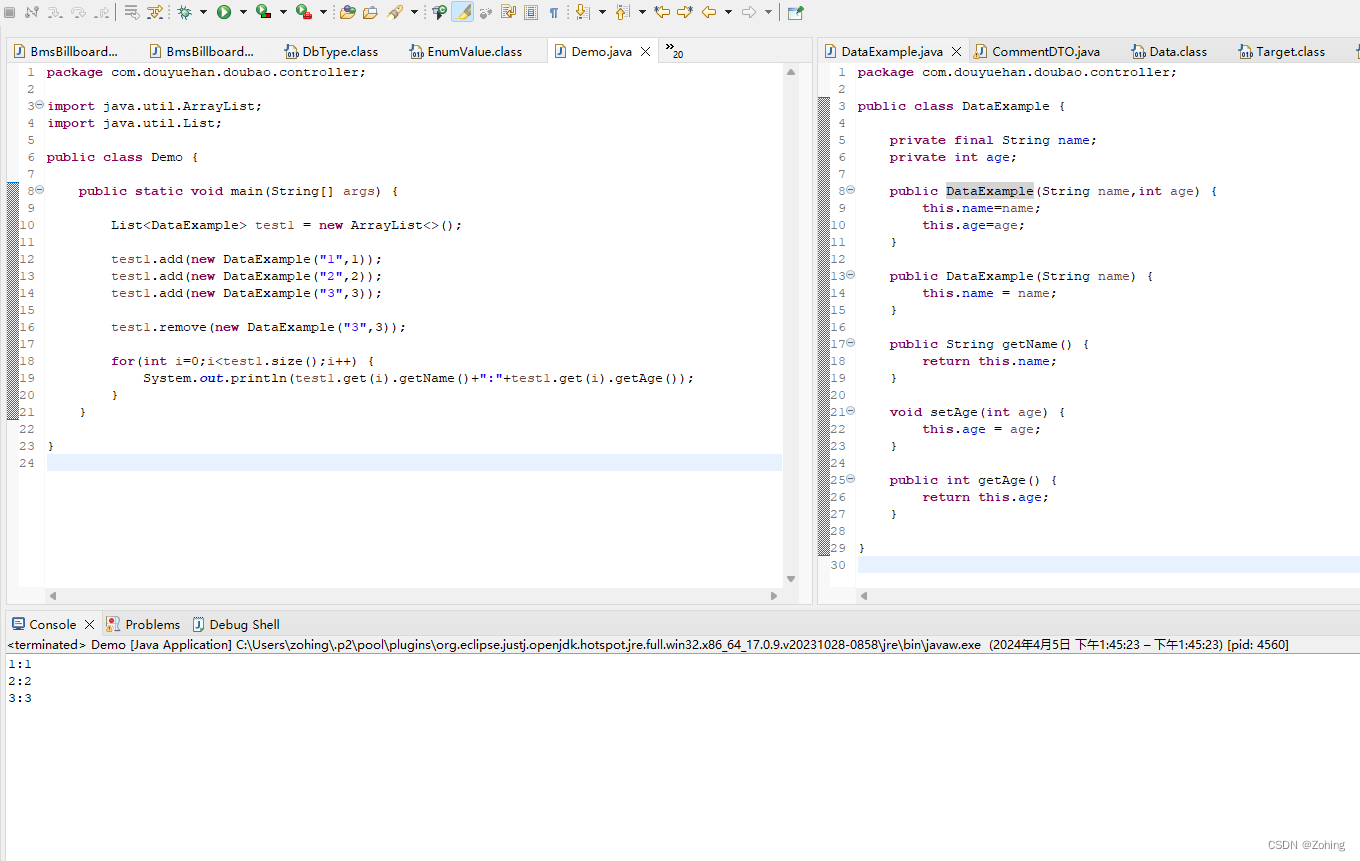
Task: Open the Coverage icon dropdown arrow
Action: click(x=283, y=12)
